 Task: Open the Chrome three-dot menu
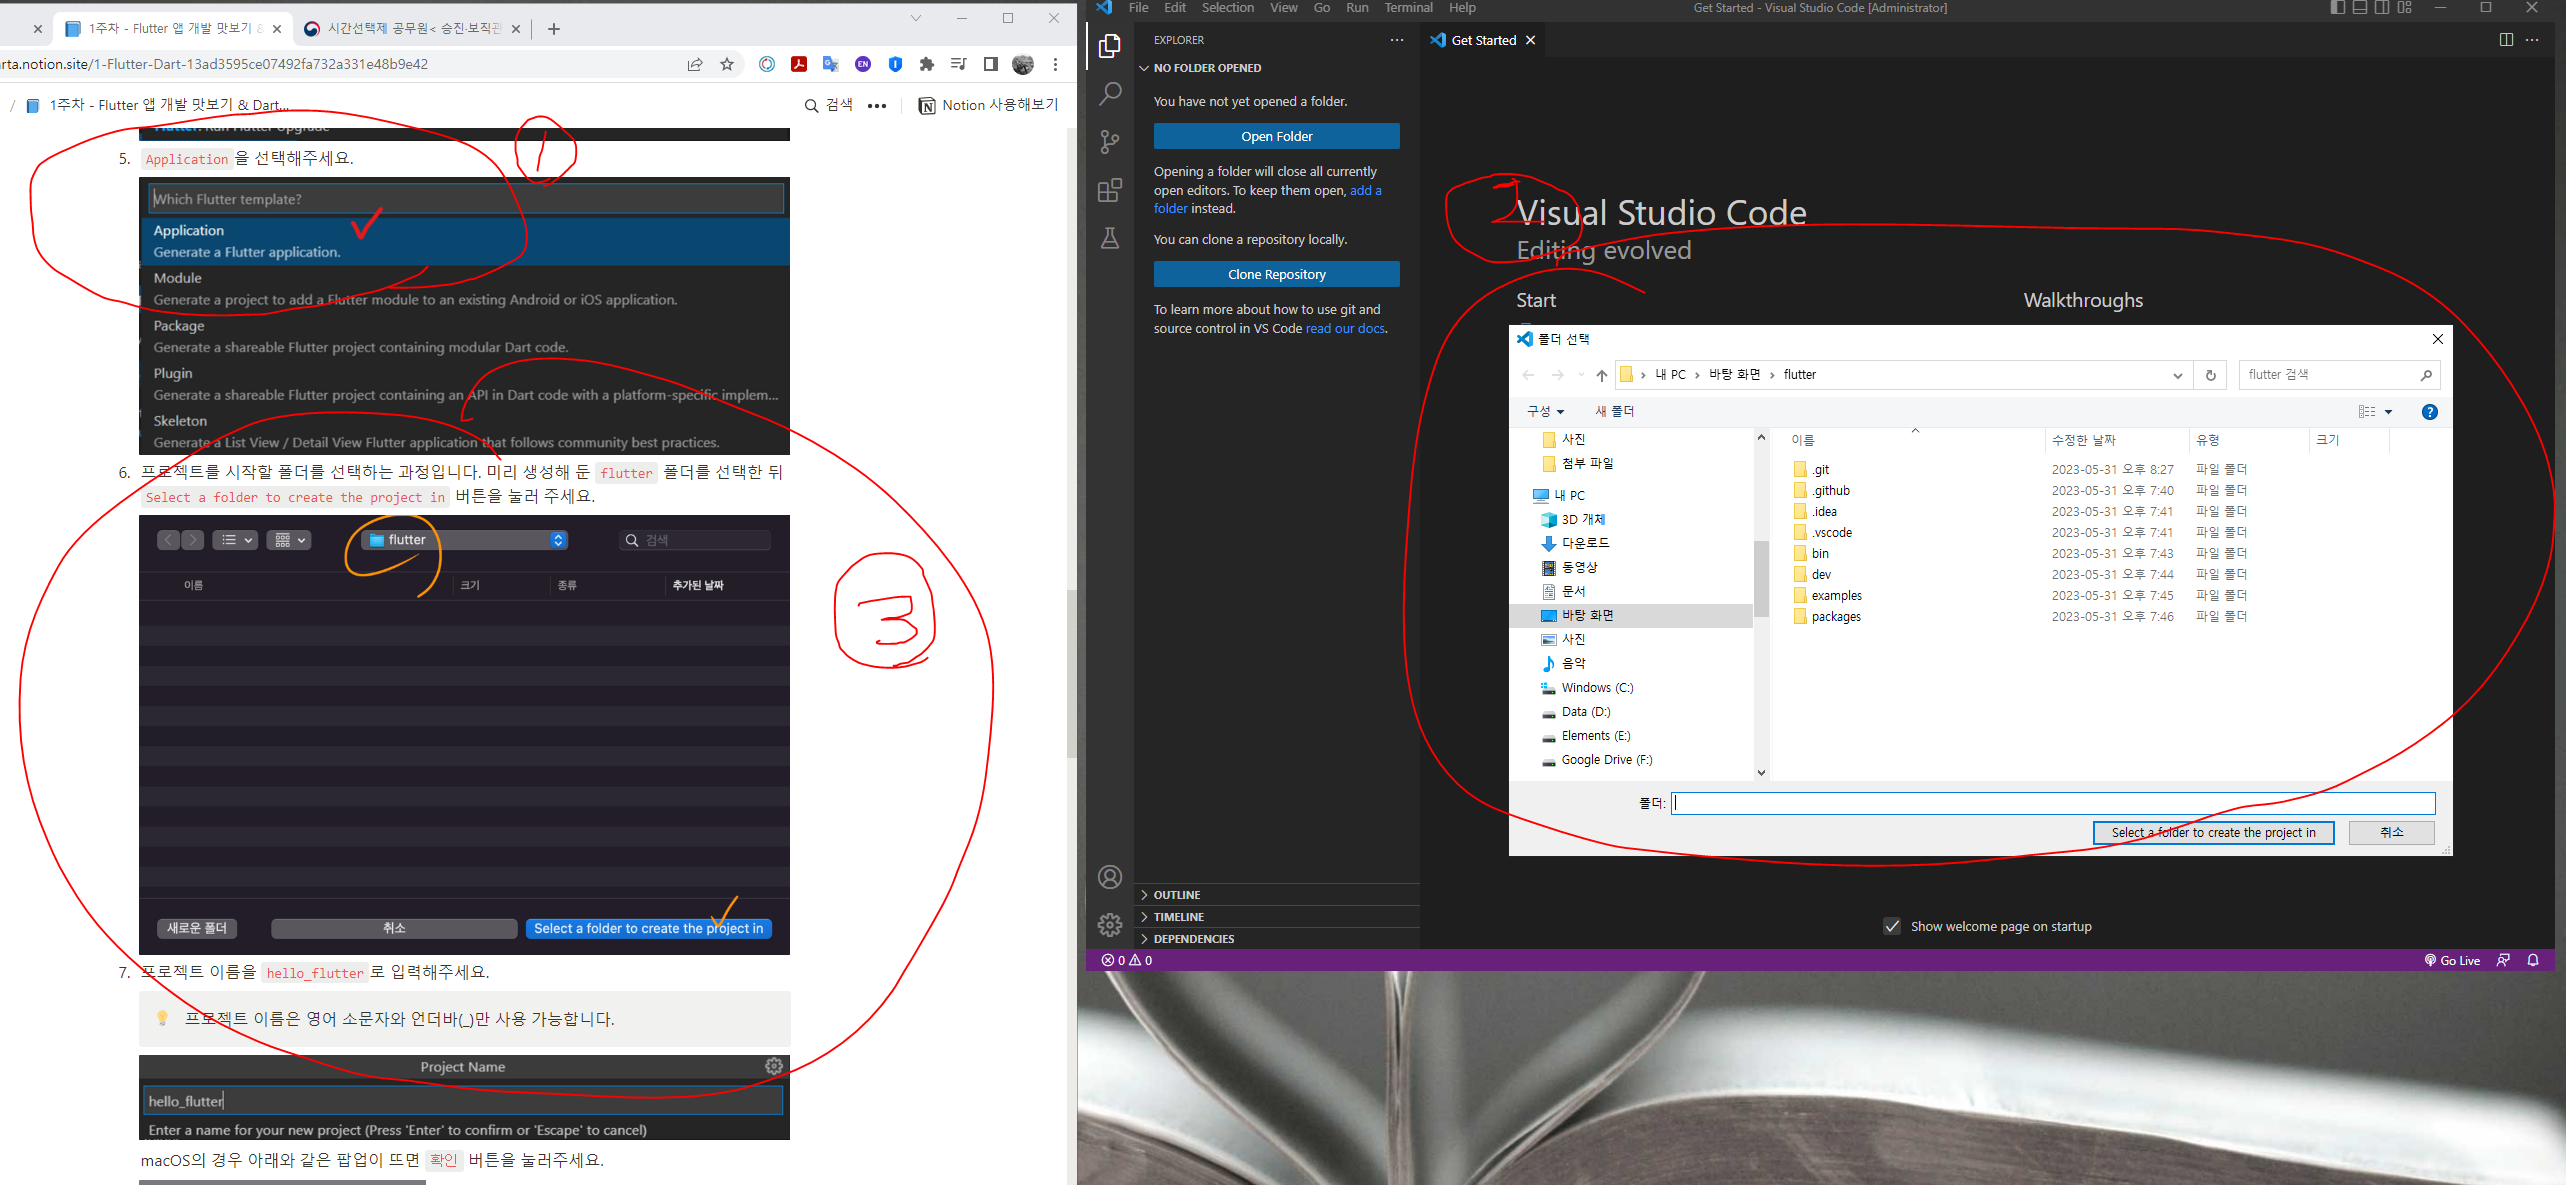[x=1055, y=64]
